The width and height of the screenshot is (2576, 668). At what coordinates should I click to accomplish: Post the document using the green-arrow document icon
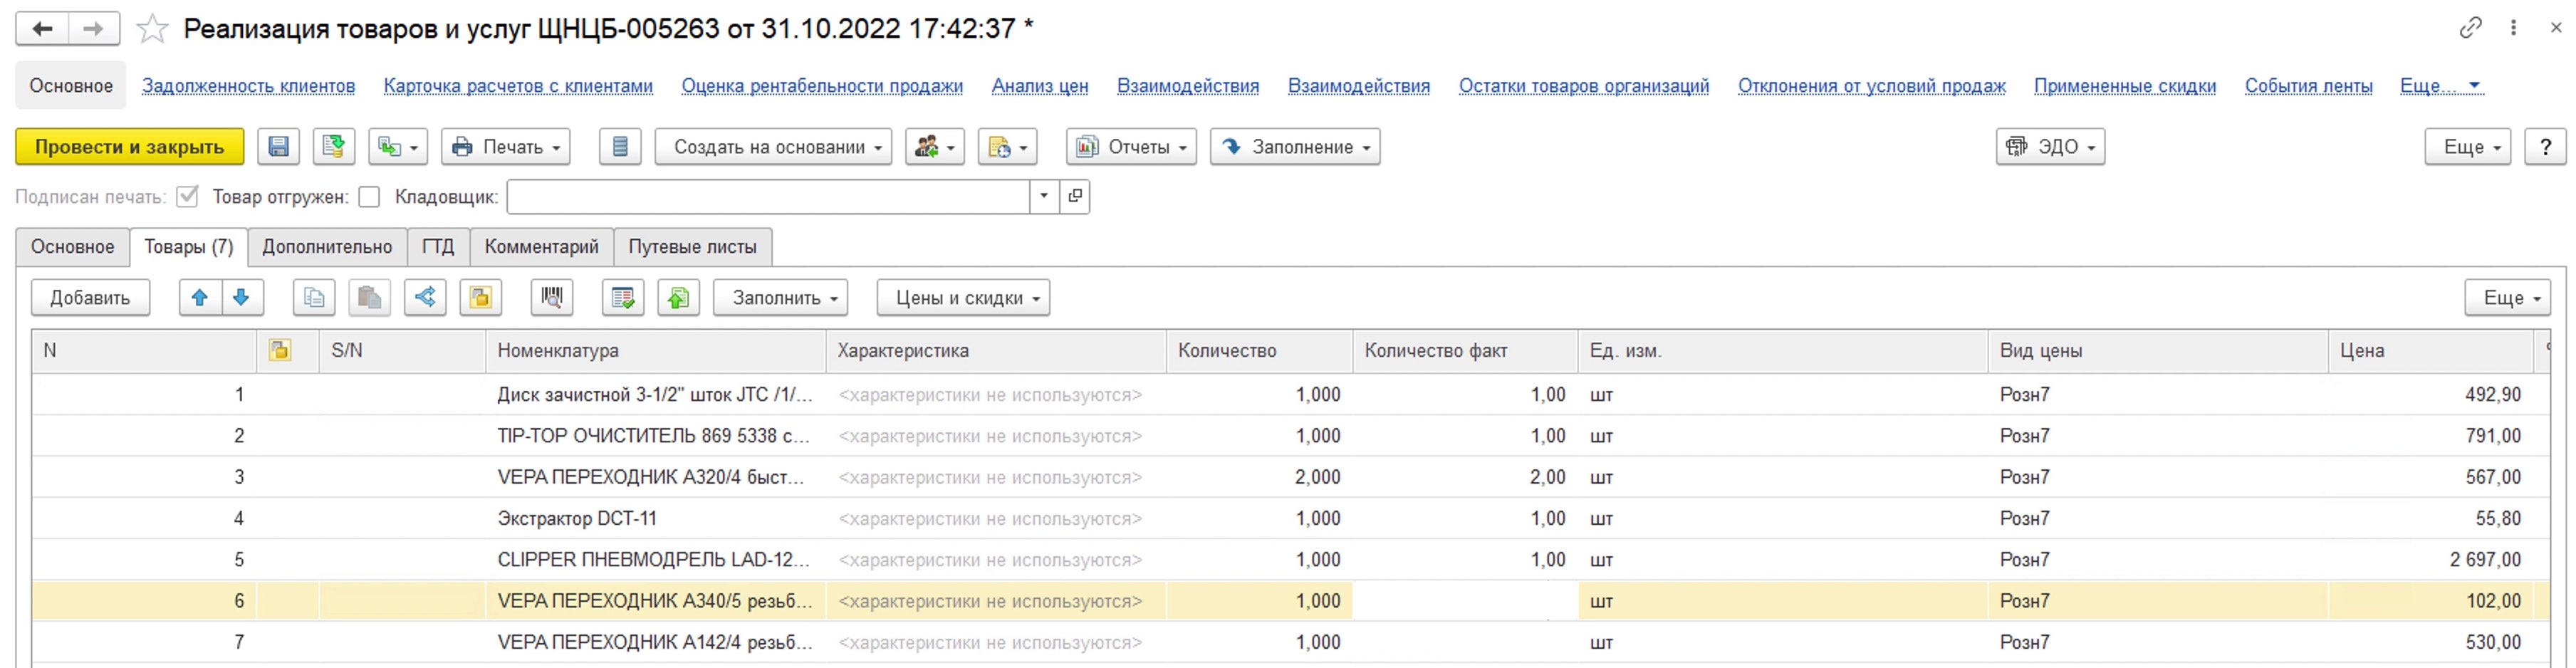(334, 147)
